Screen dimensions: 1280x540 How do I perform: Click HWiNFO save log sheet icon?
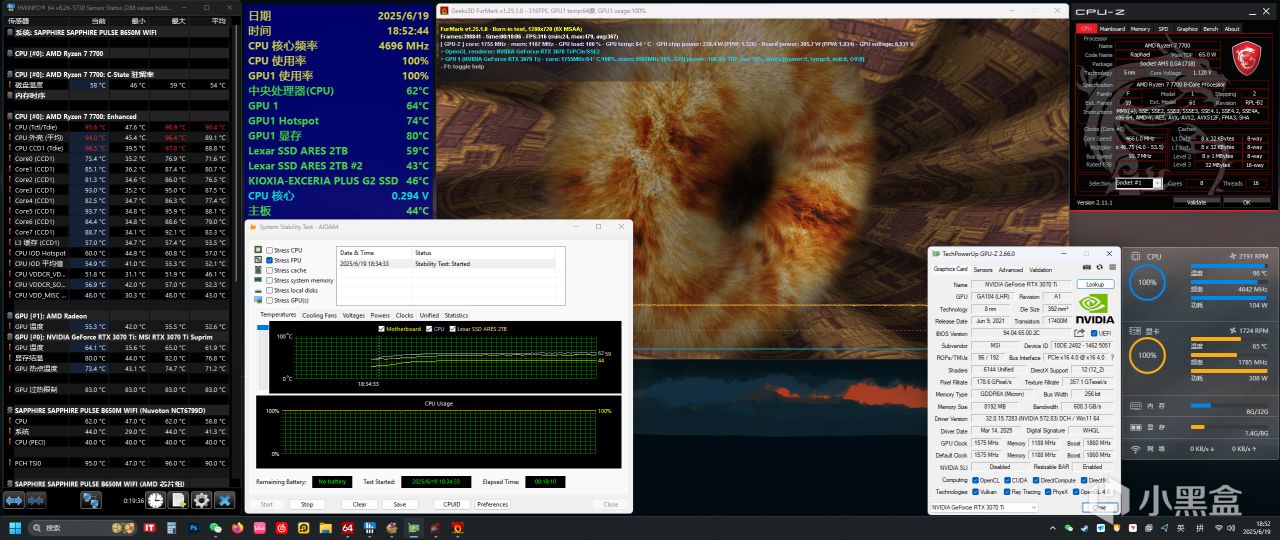(178, 500)
